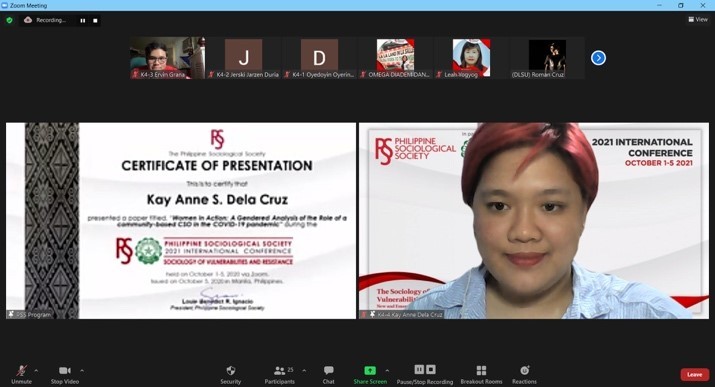Click Kay Anne Dela Cruz video tile
The width and height of the screenshot is (715, 387).
[x=534, y=221]
